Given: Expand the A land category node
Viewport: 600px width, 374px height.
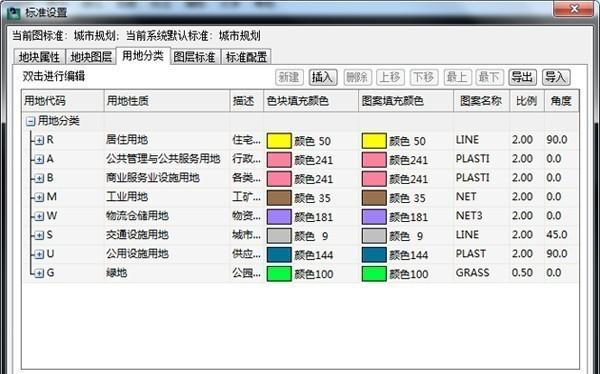Looking at the screenshot, I should pos(39,159).
